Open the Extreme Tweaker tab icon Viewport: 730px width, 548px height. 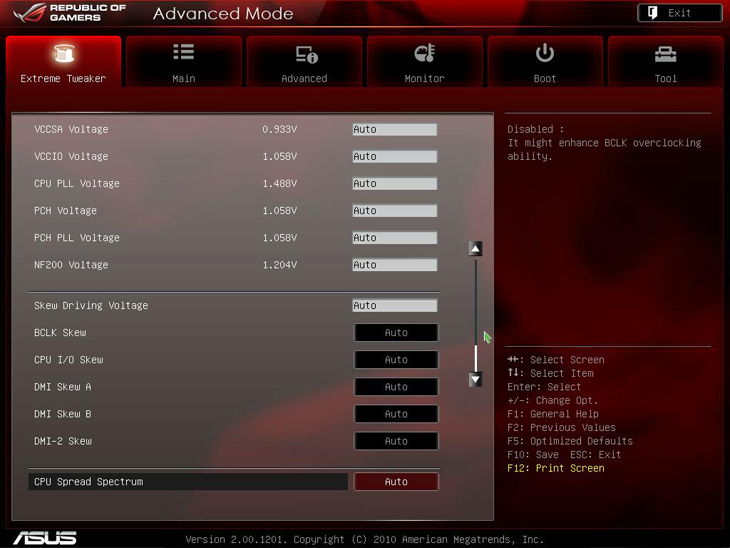point(63,54)
